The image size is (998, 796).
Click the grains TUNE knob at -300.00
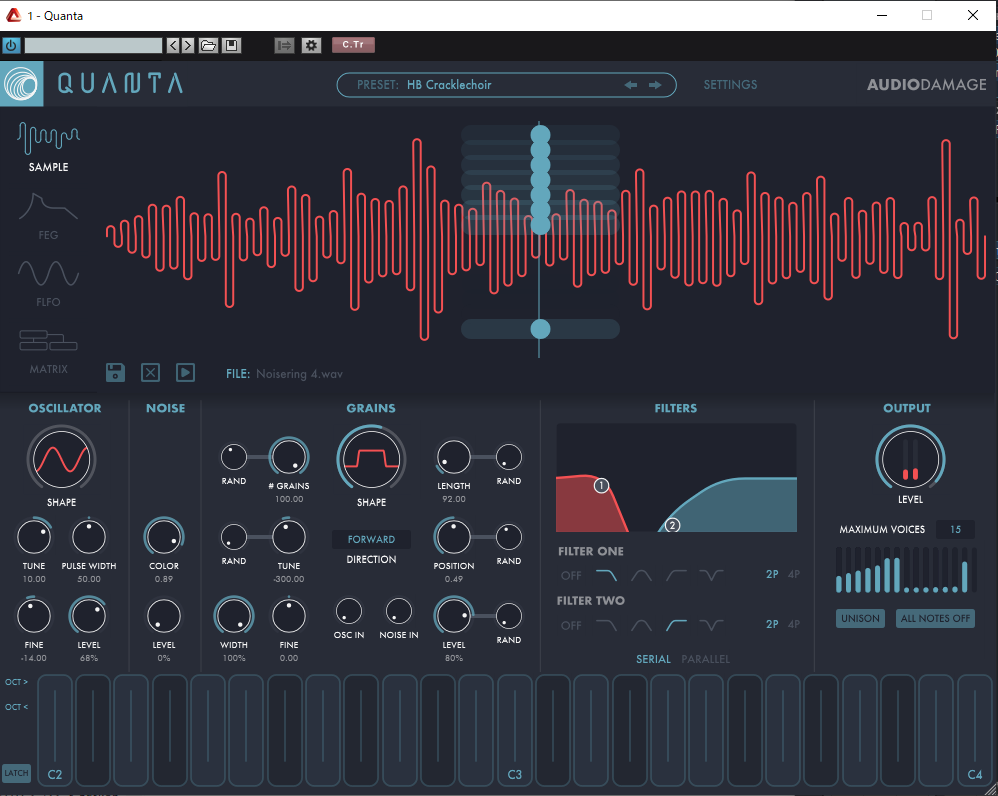(x=289, y=537)
